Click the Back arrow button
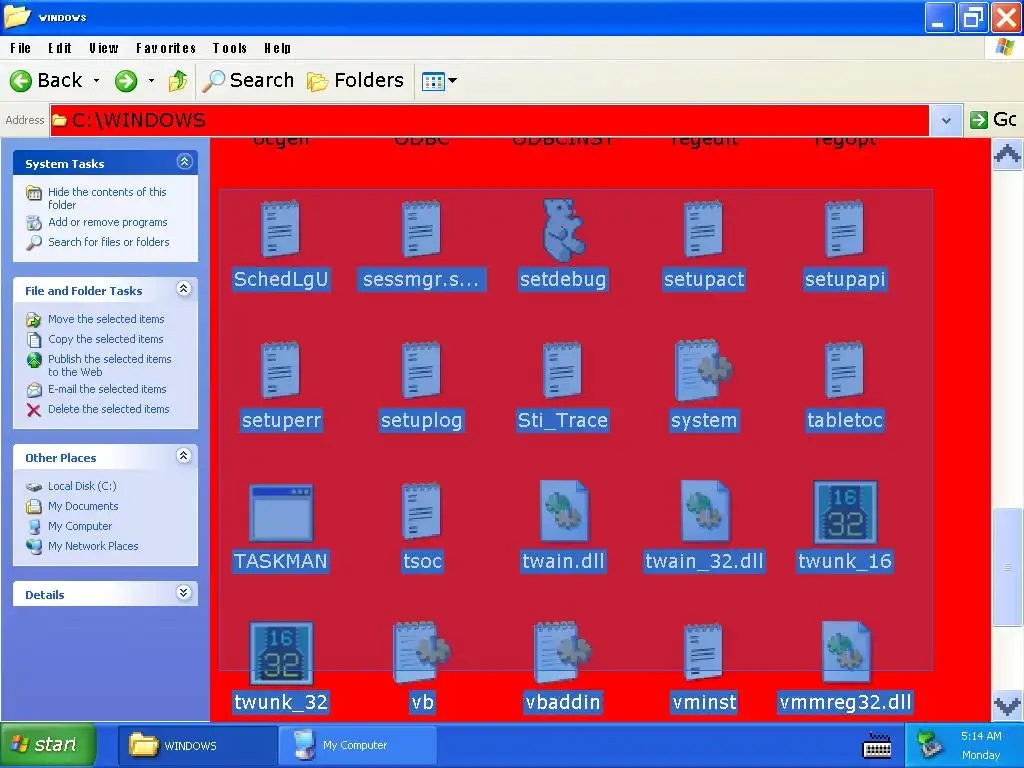The height and width of the screenshot is (768, 1024). (x=46, y=80)
